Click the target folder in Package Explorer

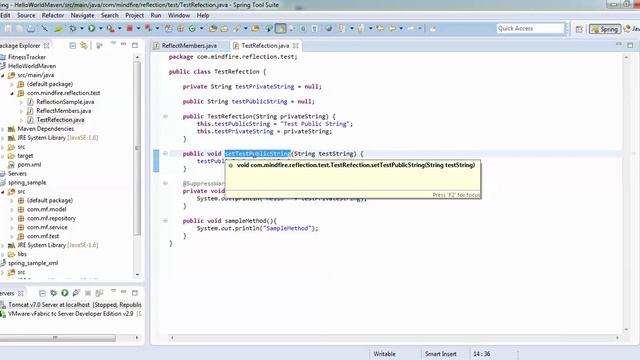coord(25,156)
